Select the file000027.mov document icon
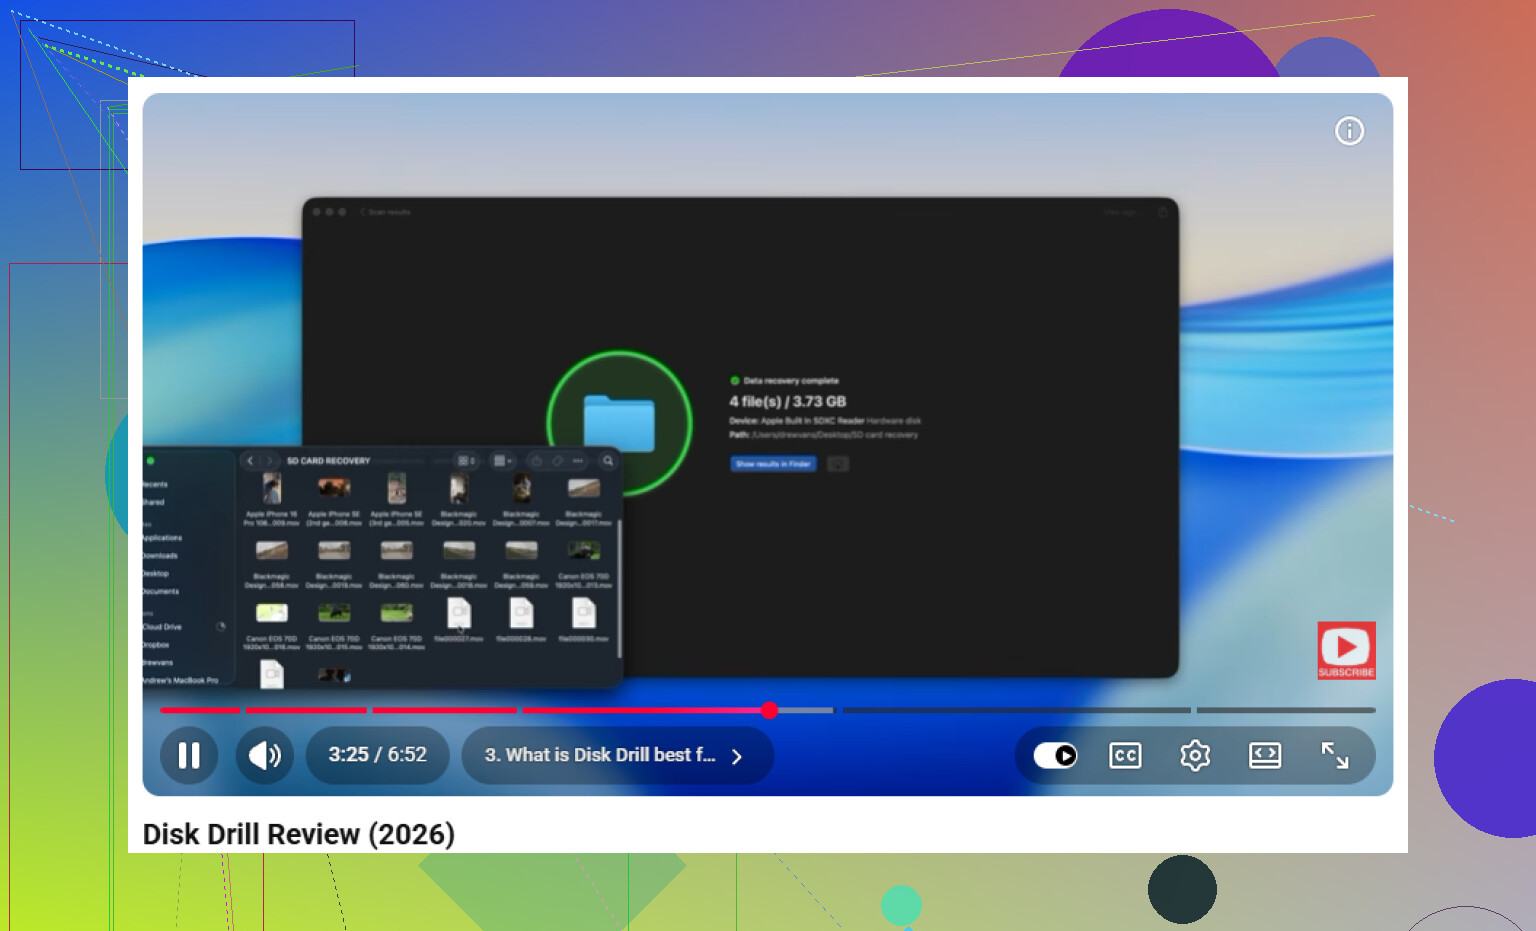The image size is (1536, 931). [x=458, y=613]
